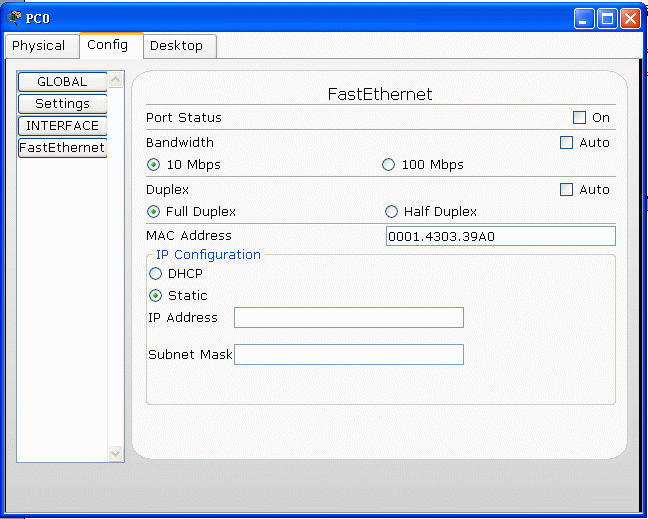
Task: Click the PC0 icon in title bar
Action: [14, 18]
